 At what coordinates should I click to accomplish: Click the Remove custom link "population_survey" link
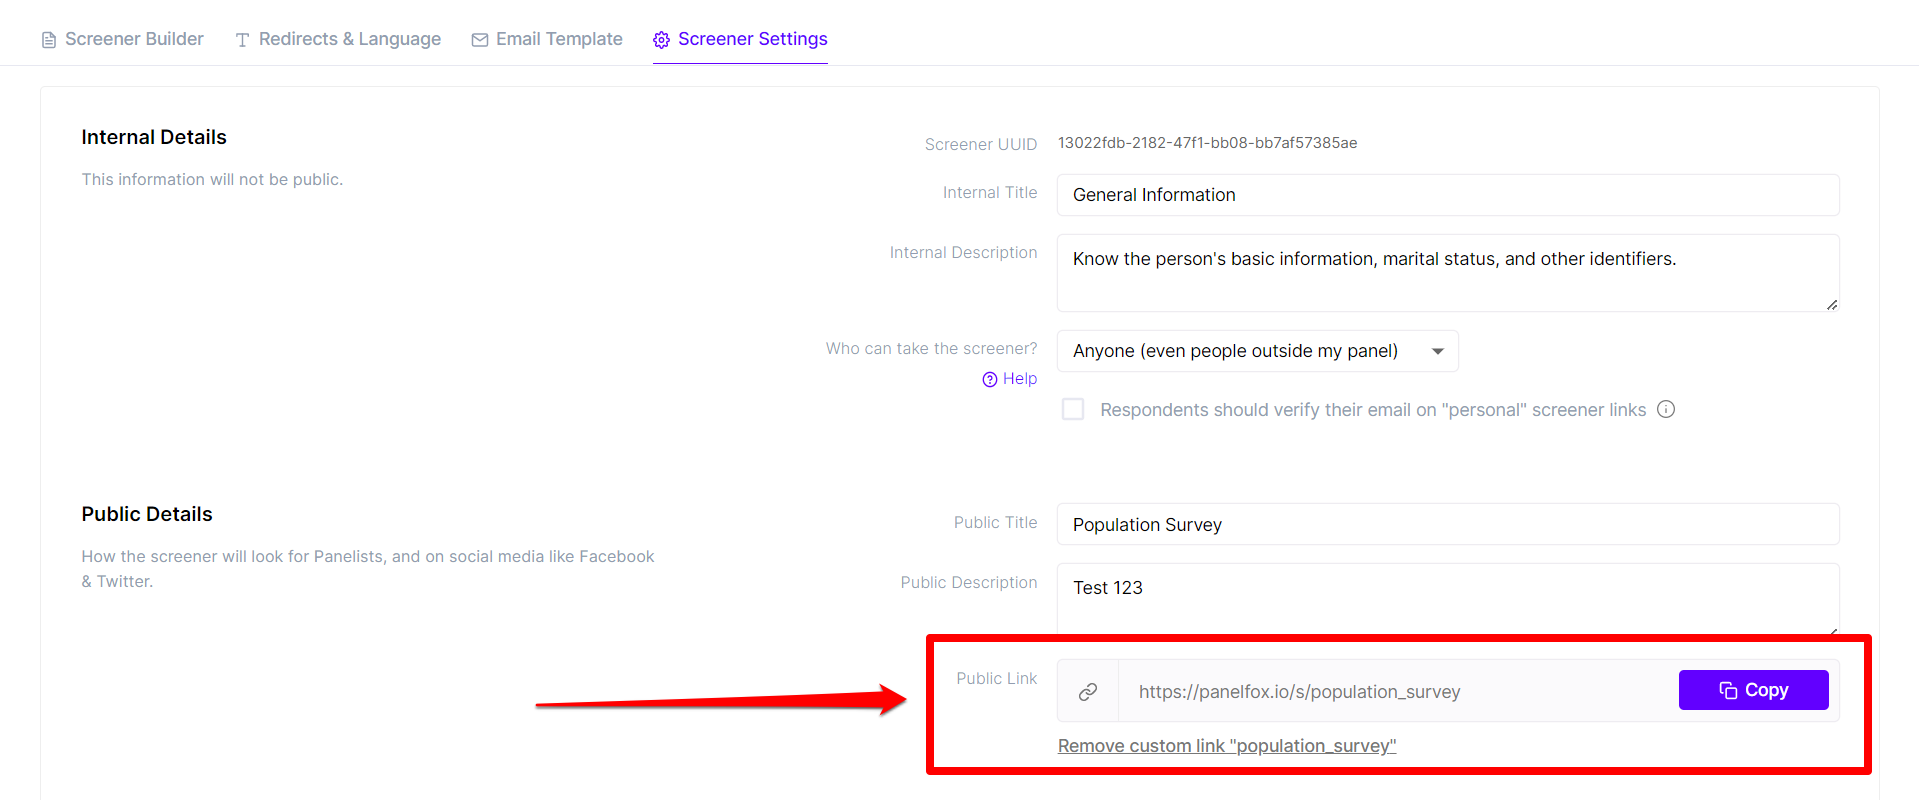point(1227,746)
